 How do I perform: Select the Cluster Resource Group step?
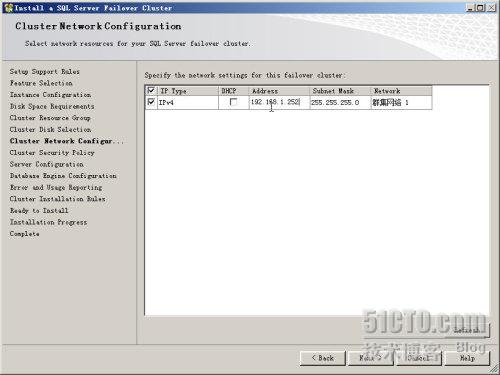click(50, 118)
